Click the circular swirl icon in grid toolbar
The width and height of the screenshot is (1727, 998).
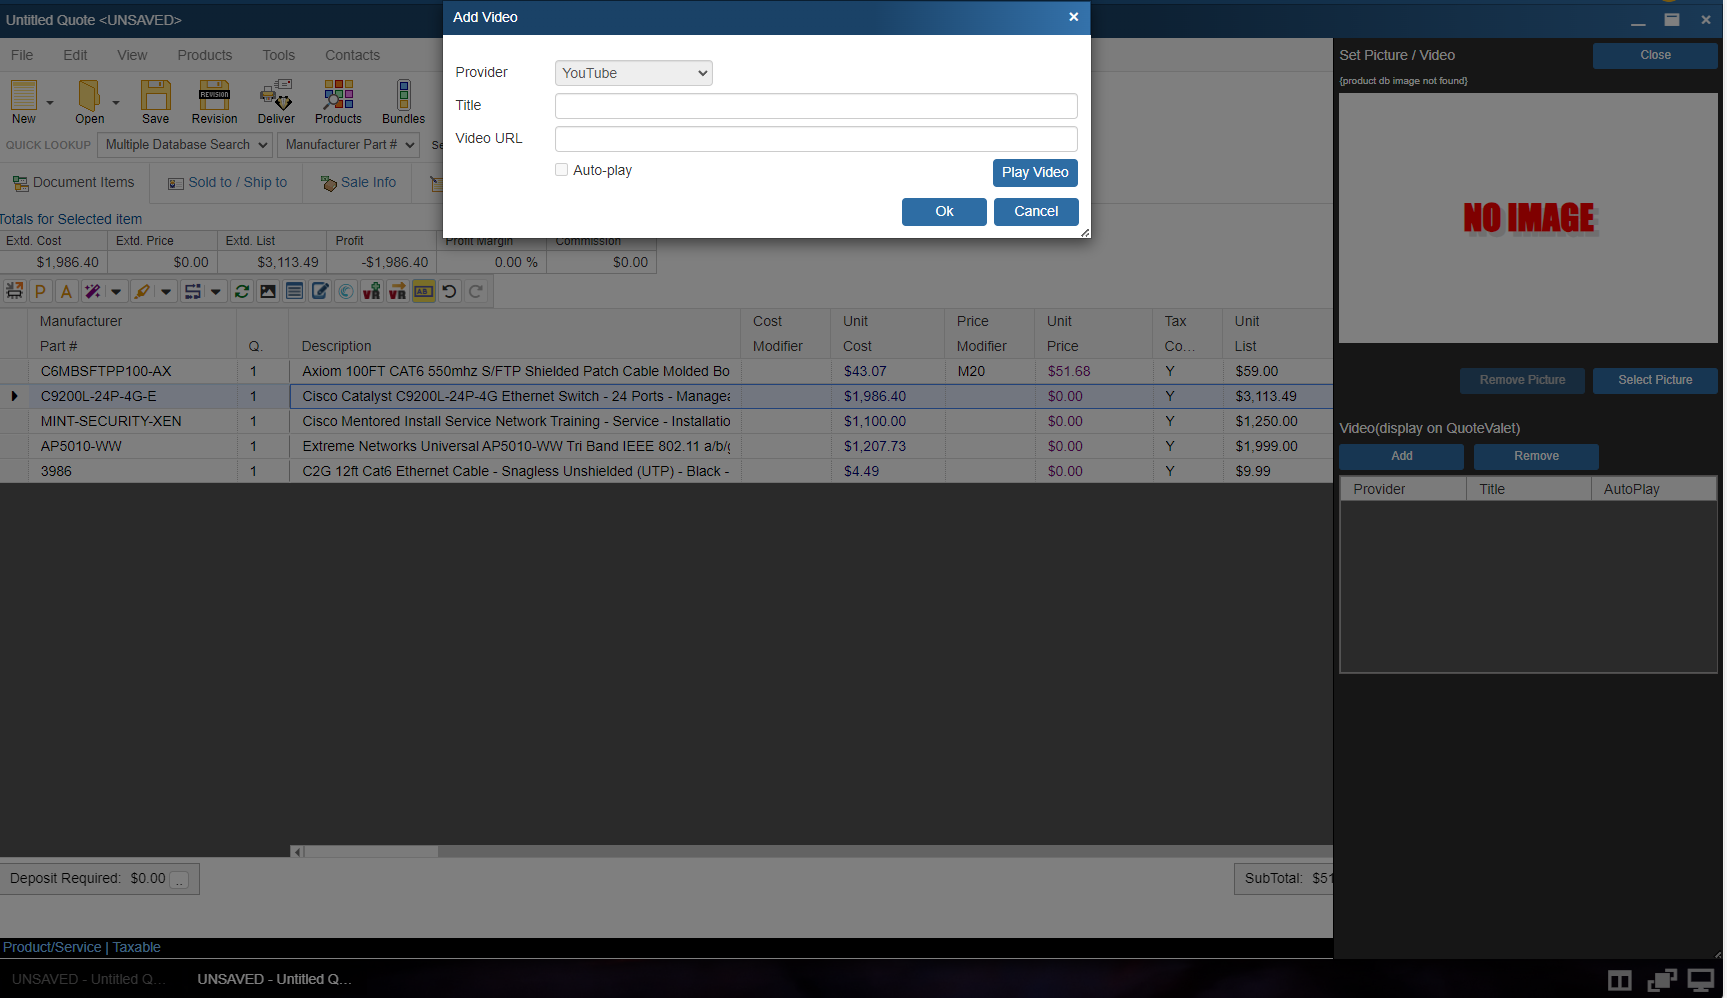click(346, 291)
